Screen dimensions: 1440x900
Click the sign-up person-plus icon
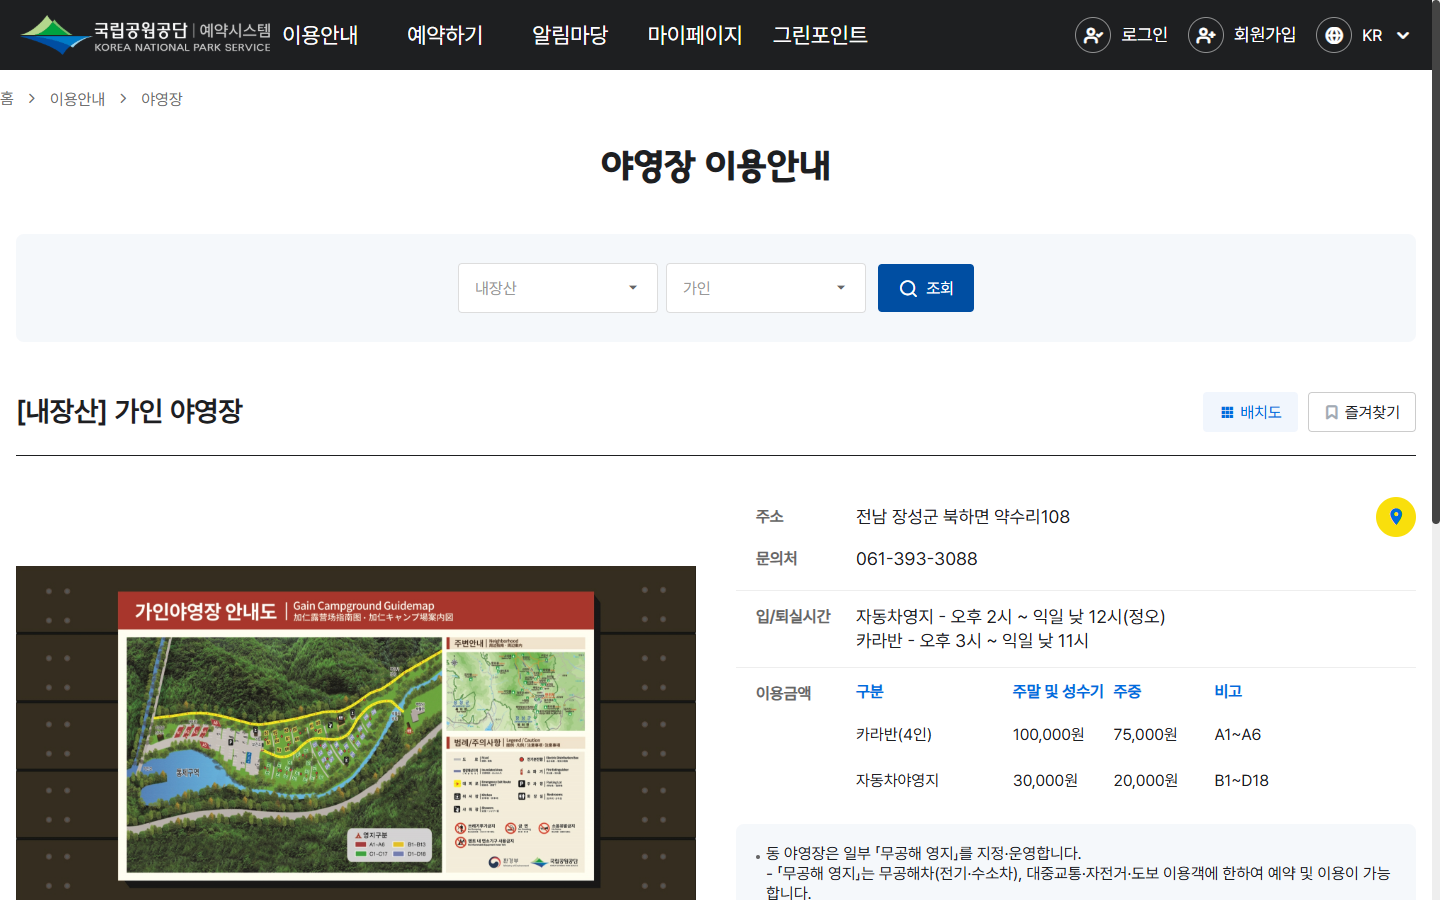click(1206, 35)
